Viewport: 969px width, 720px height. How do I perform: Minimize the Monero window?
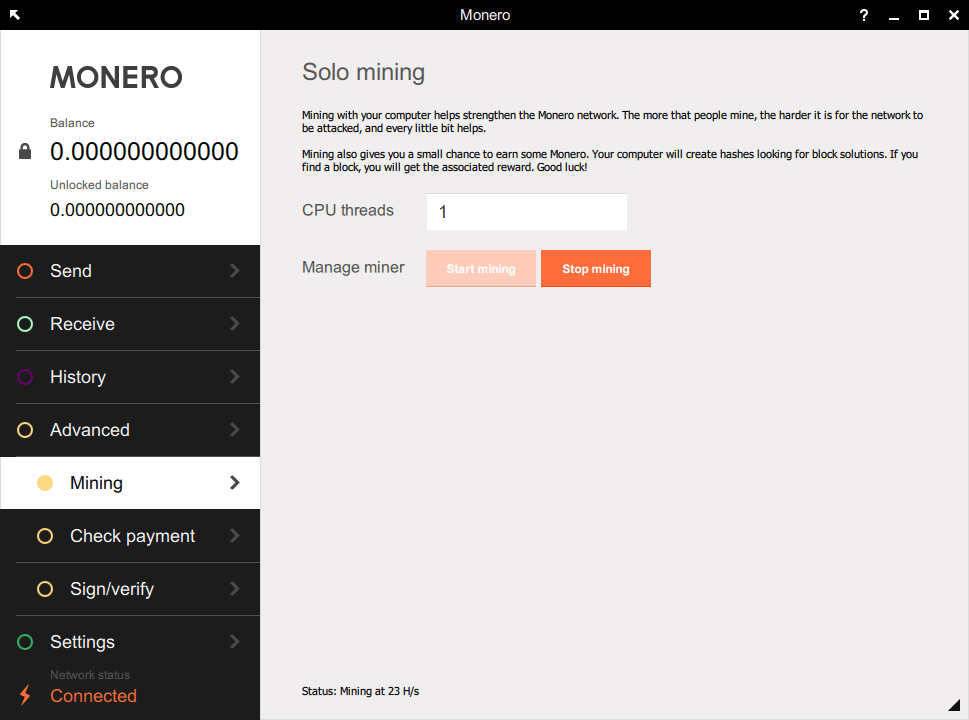894,19
